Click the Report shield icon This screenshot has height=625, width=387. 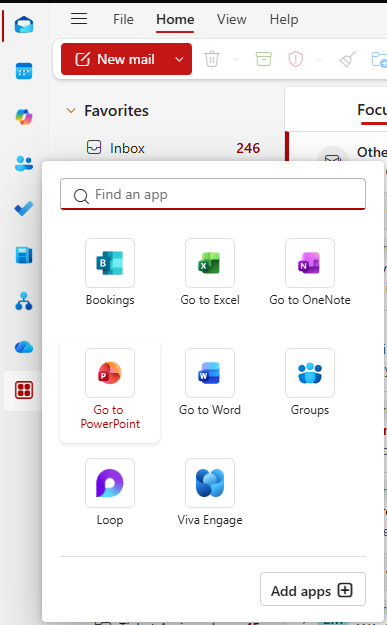click(296, 59)
